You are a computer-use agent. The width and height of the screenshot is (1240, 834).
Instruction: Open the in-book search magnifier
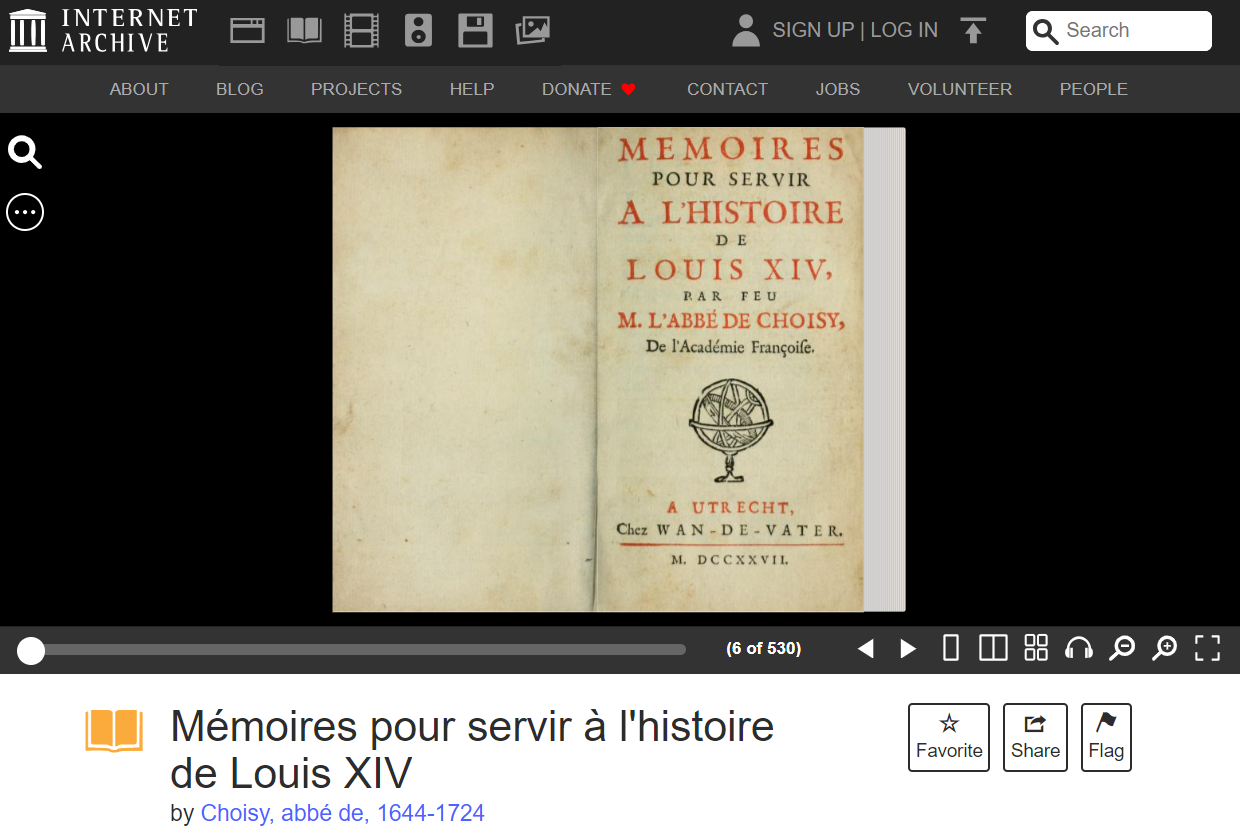pyautogui.click(x=24, y=152)
